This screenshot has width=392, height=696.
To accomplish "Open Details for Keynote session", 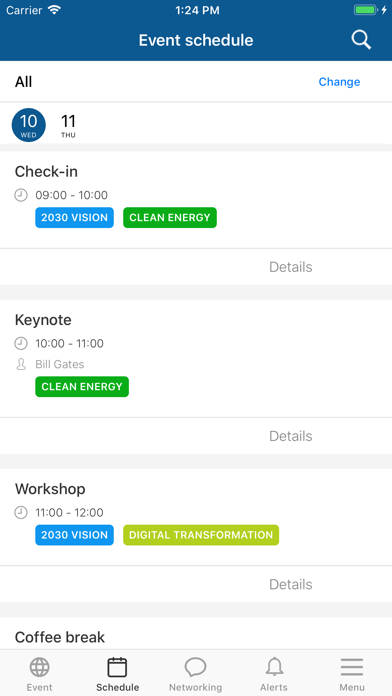I will (x=291, y=436).
